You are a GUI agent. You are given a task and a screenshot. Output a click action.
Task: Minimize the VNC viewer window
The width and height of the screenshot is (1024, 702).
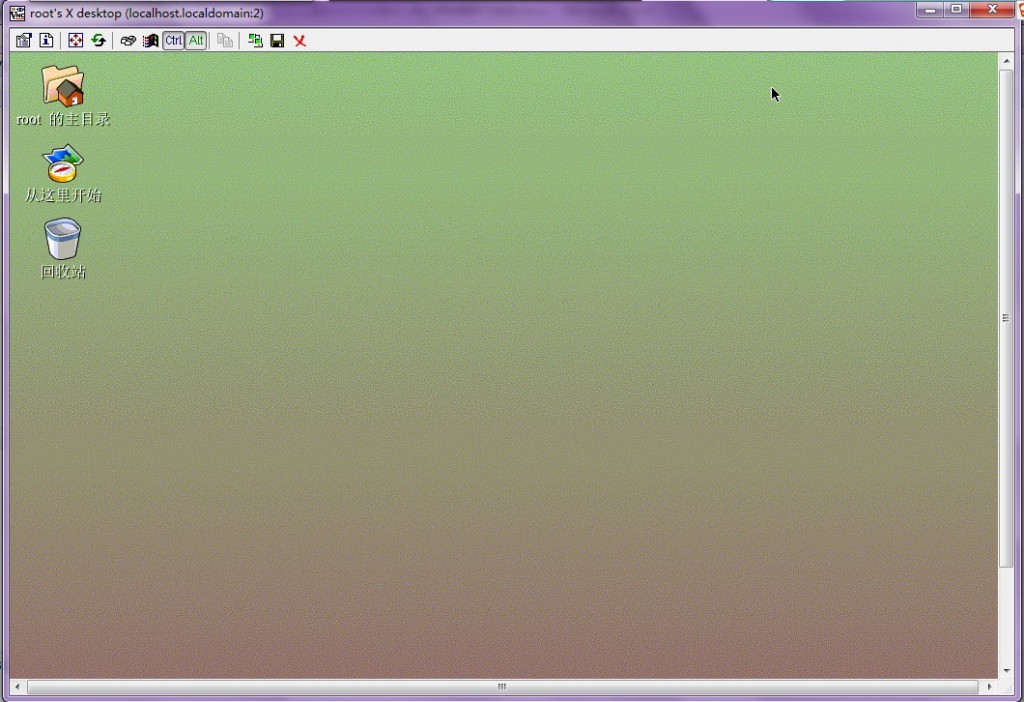click(x=930, y=9)
